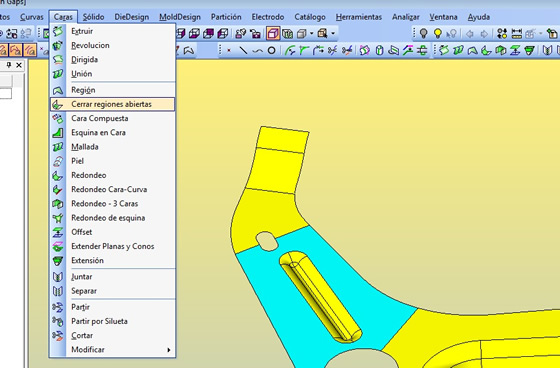Viewport: 560px width, 368px height.
Task: Toggle the highlighted wireframe display mode
Action: tap(273, 34)
